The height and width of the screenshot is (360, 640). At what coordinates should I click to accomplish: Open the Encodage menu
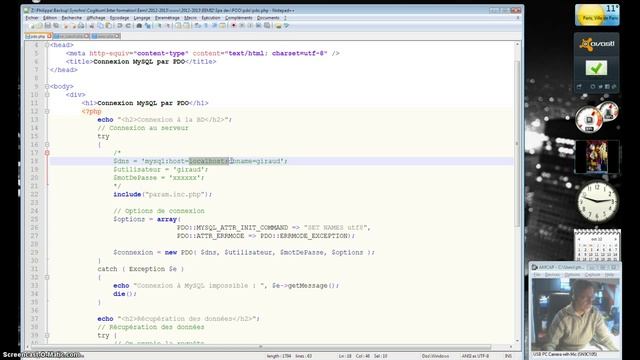pyautogui.click(x=119, y=18)
